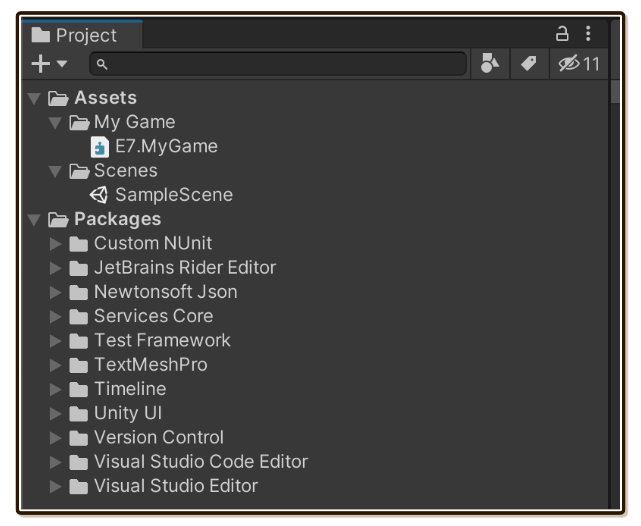The height and width of the screenshot is (526, 641).
Task: Expand the Visual Studio Code Editor package
Action: 55,462
